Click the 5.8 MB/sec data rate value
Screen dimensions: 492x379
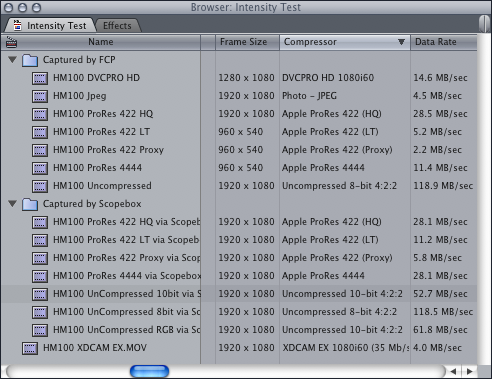tap(437, 258)
